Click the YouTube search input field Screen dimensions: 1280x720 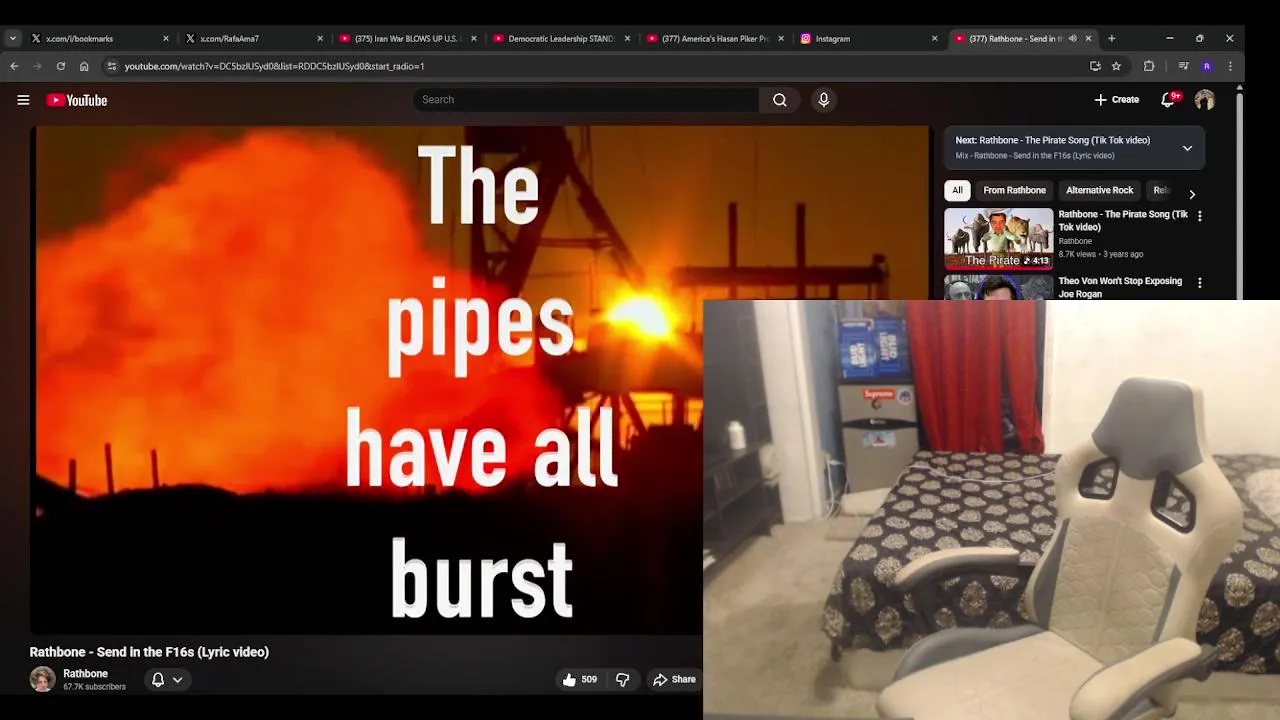pos(586,100)
